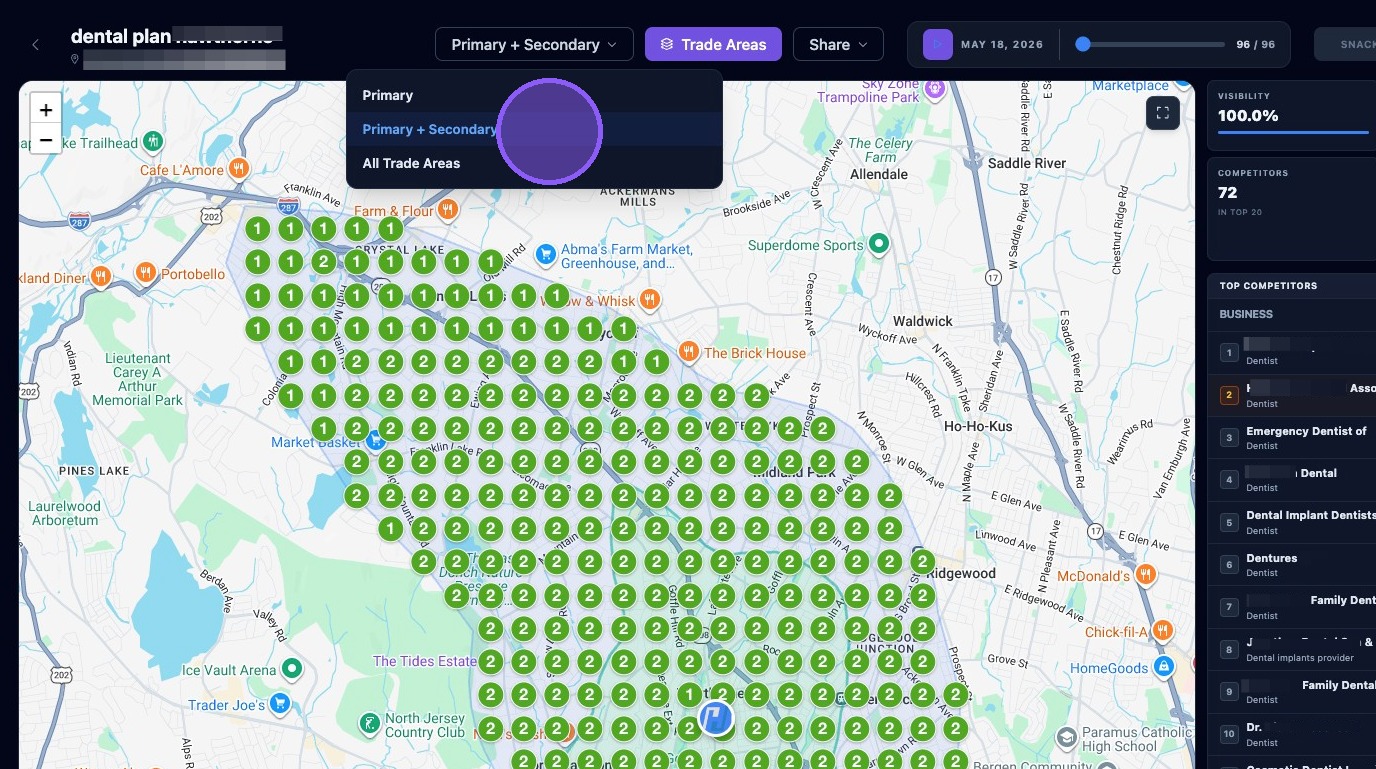Click the Wow & Whisk restaurant pin
This screenshot has height=769, width=1376.
[x=650, y=299]
